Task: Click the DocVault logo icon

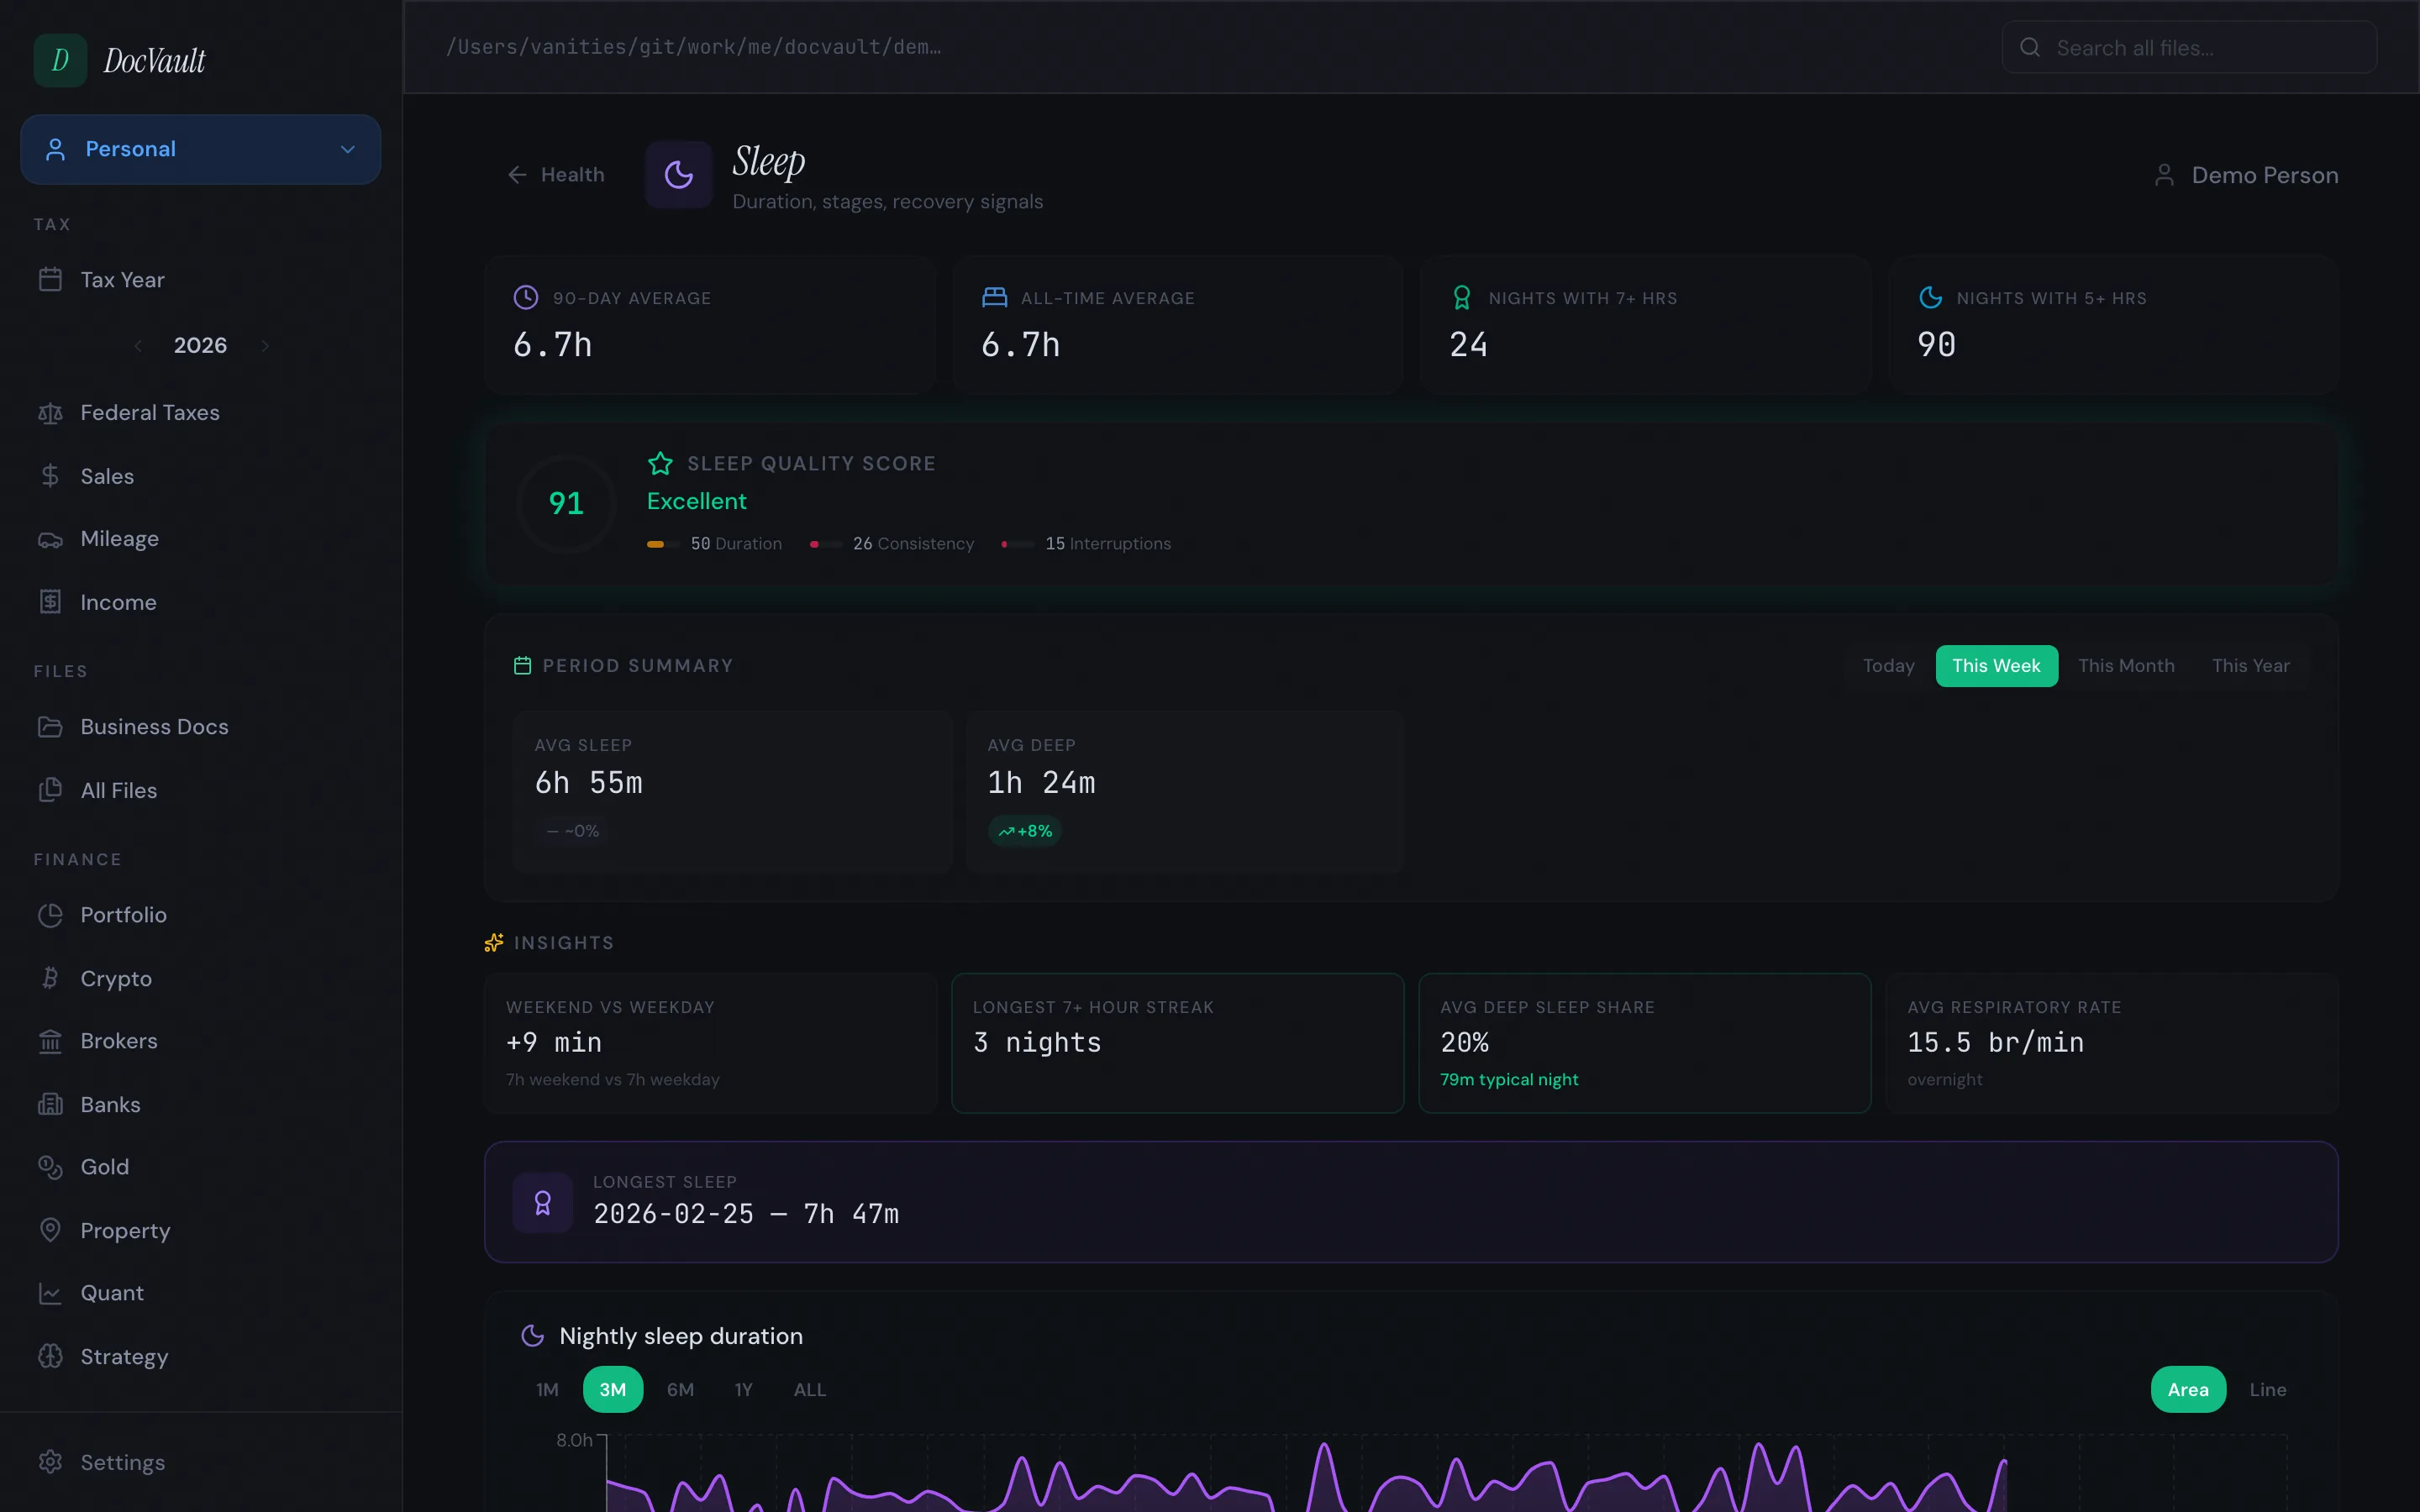Action: coord(60,60)
